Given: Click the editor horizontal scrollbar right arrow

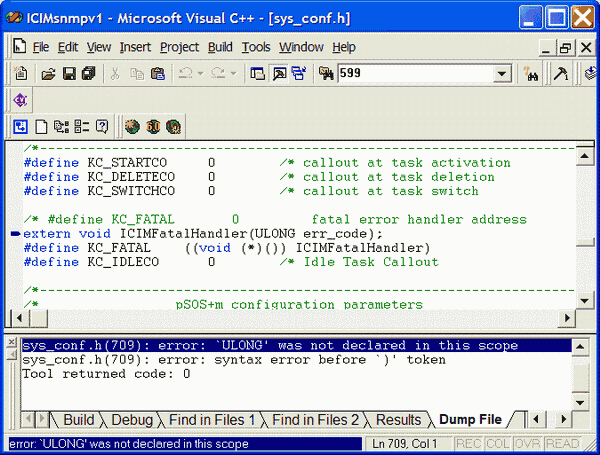Looking at the screenshot, I should (x=567, y=318).
